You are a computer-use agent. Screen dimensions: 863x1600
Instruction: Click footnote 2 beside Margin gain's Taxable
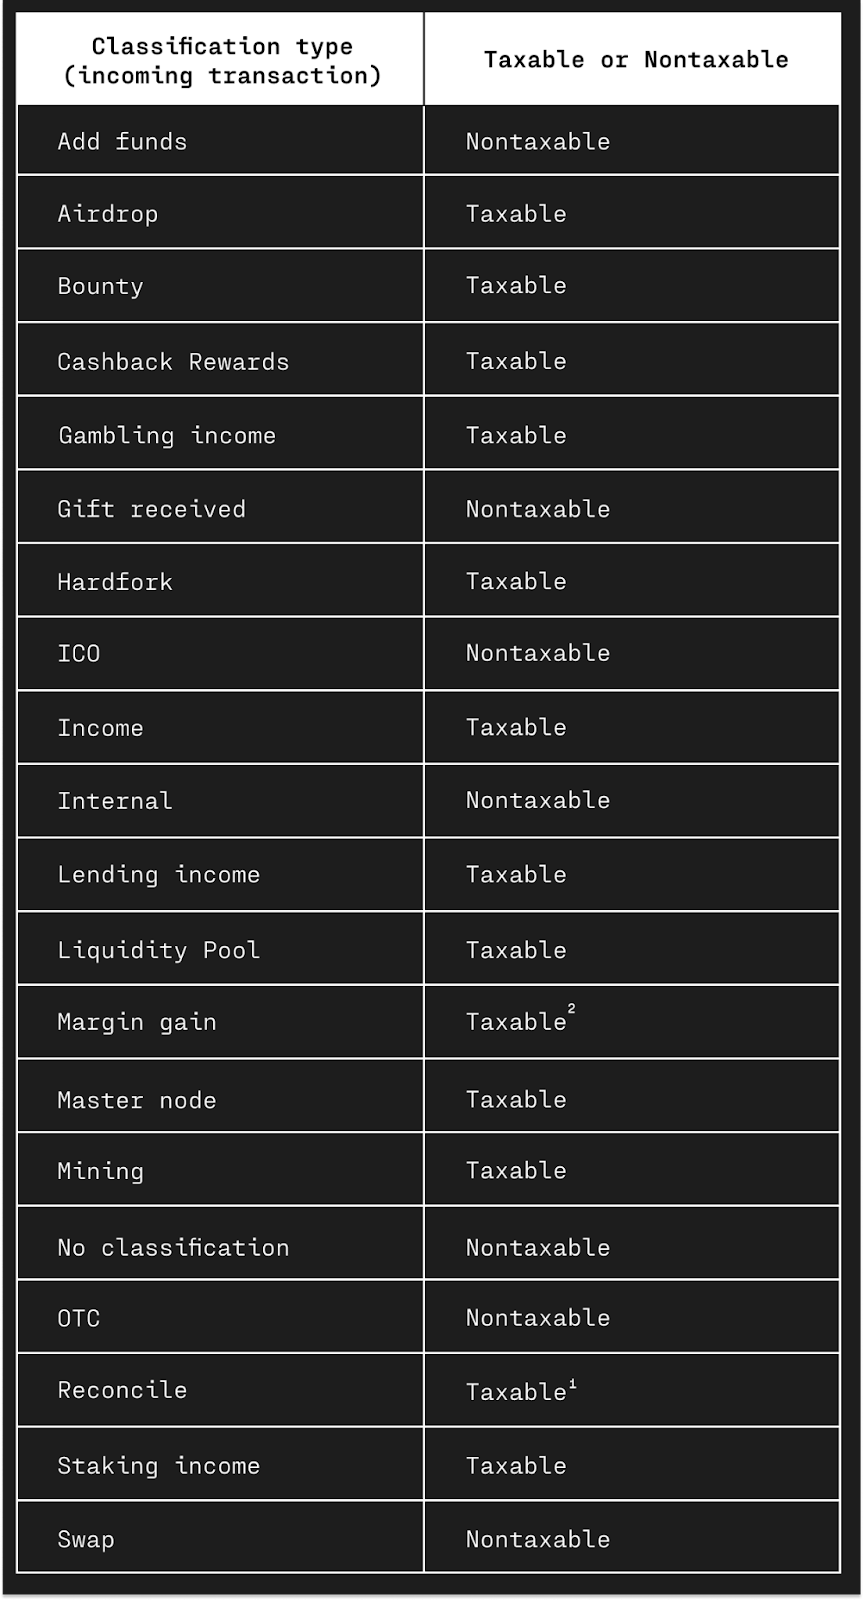572,1009
